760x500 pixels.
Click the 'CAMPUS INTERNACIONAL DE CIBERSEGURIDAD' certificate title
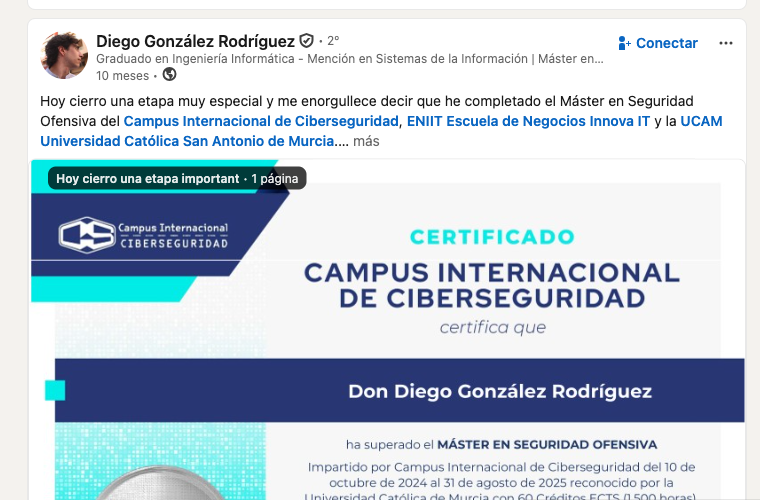pyautogui.click(x=492, y=285)
